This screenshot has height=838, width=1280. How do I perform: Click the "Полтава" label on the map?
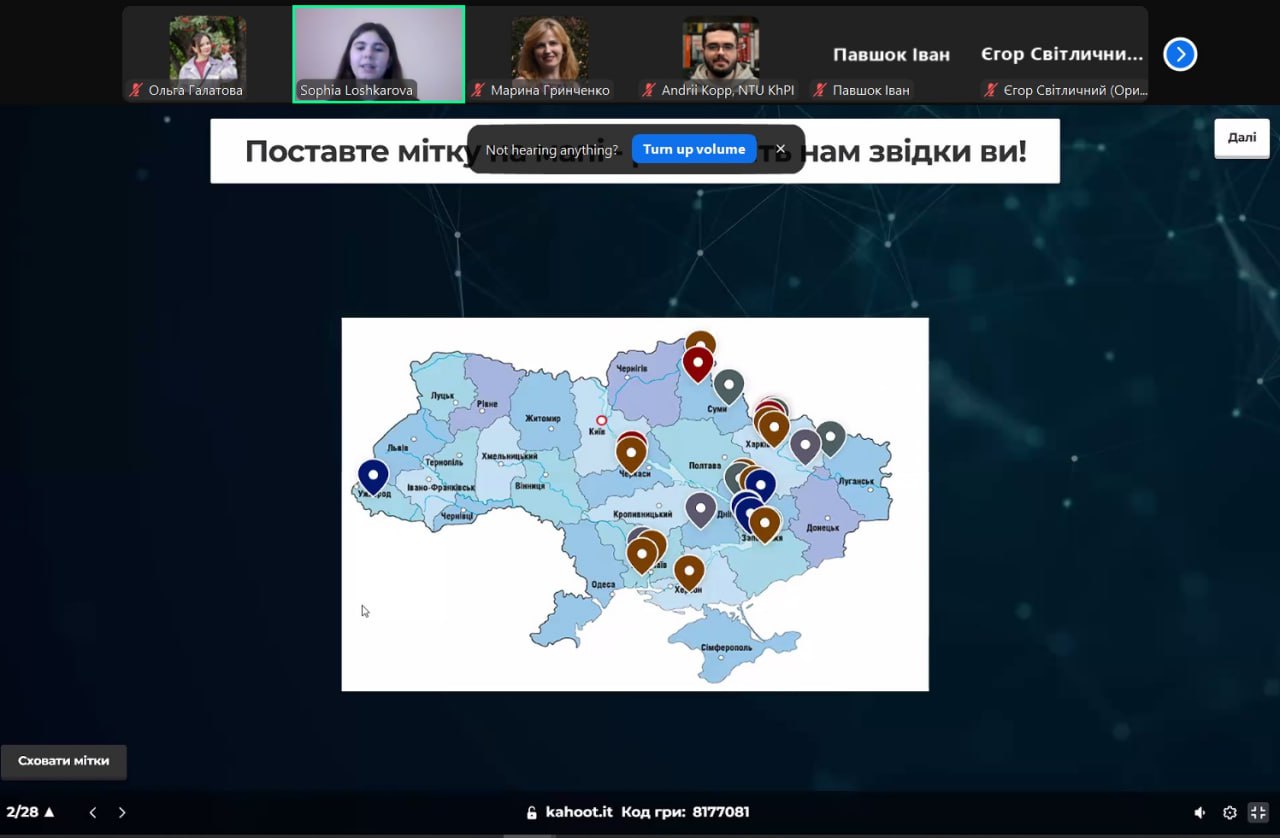pyautogui.click(x=705, y=466)
